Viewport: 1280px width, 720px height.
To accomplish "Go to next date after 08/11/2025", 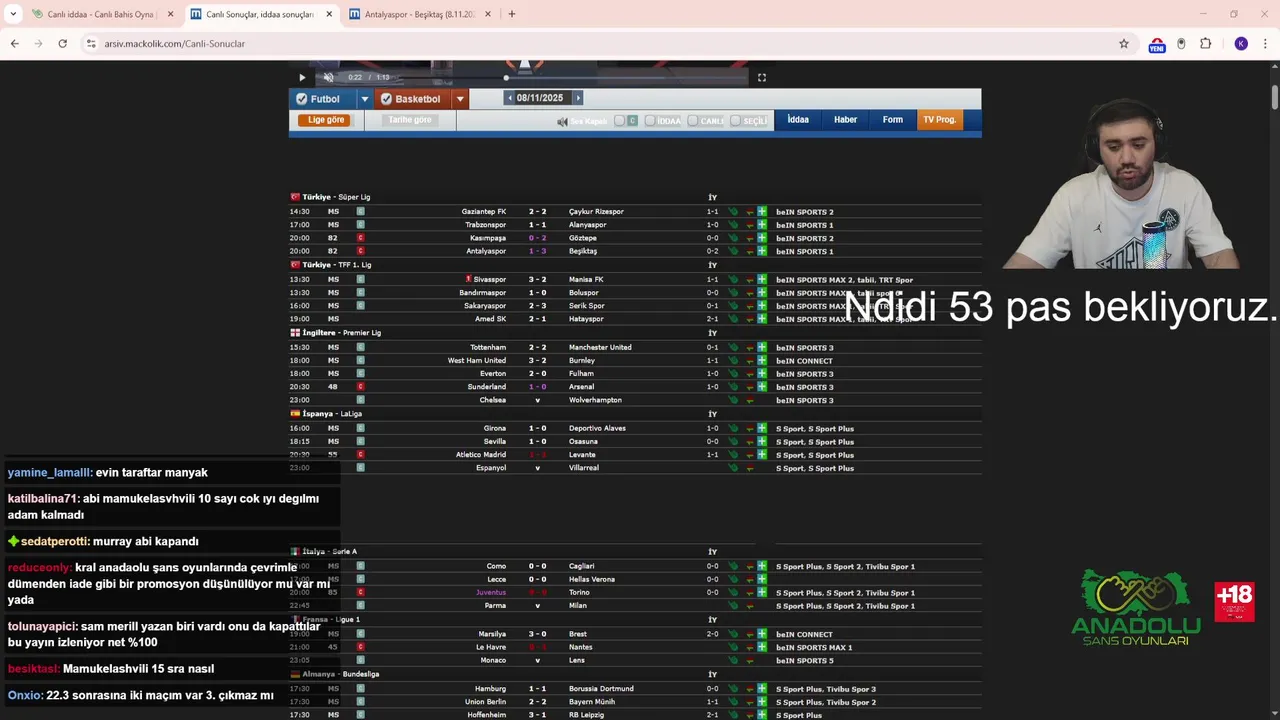I will click(577, 98).
